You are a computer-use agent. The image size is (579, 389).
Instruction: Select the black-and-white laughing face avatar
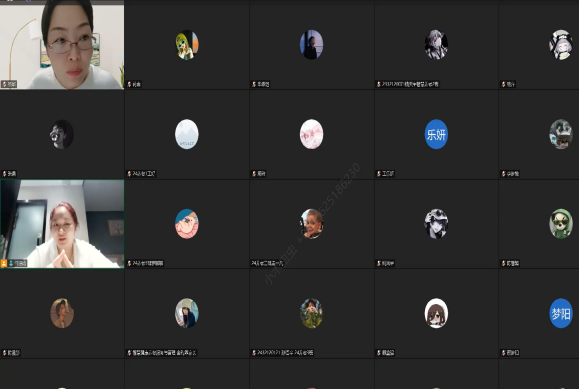pyautogui.click(x=62, y=134)
